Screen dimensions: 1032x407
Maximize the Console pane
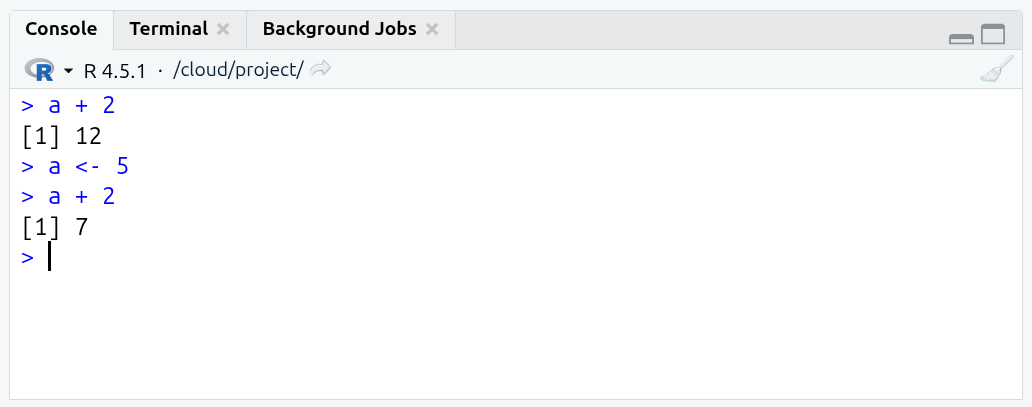click(993, 36)
